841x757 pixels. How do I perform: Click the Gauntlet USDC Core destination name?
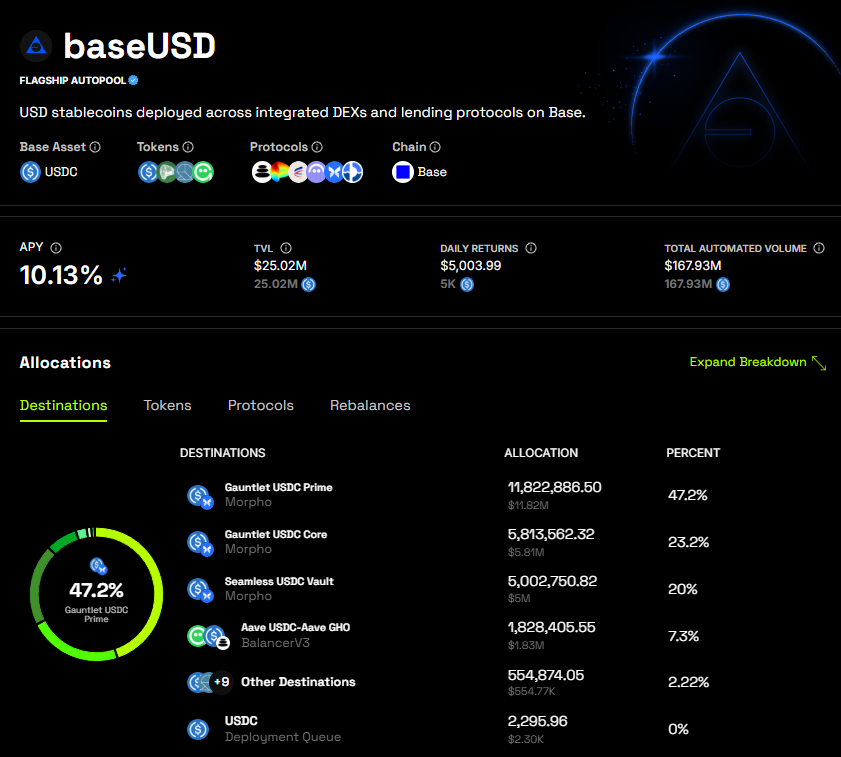click(x=276, y=534)
